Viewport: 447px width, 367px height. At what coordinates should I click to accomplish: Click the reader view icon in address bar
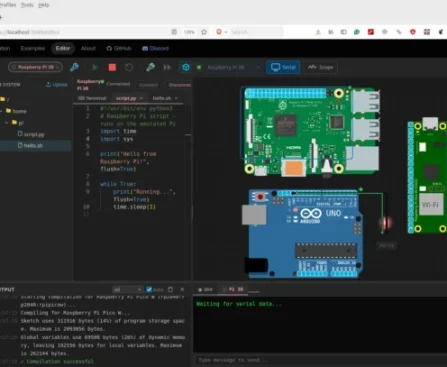(174, 32)
